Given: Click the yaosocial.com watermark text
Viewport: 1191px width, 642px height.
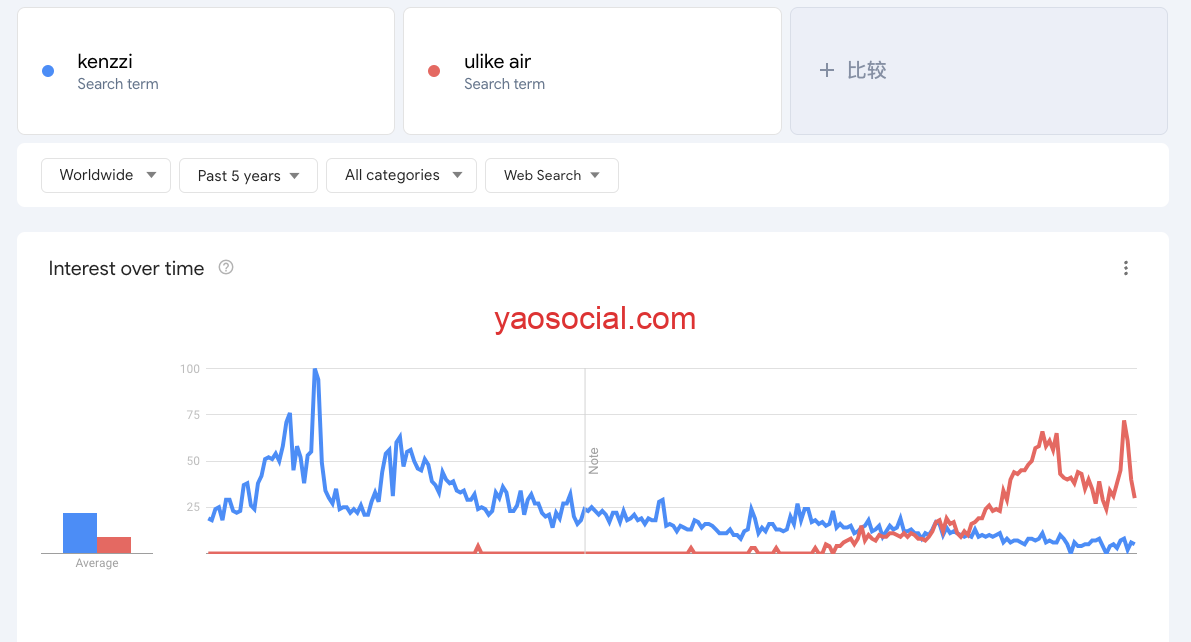Looking at the screenshot, I should coord(595,319).
